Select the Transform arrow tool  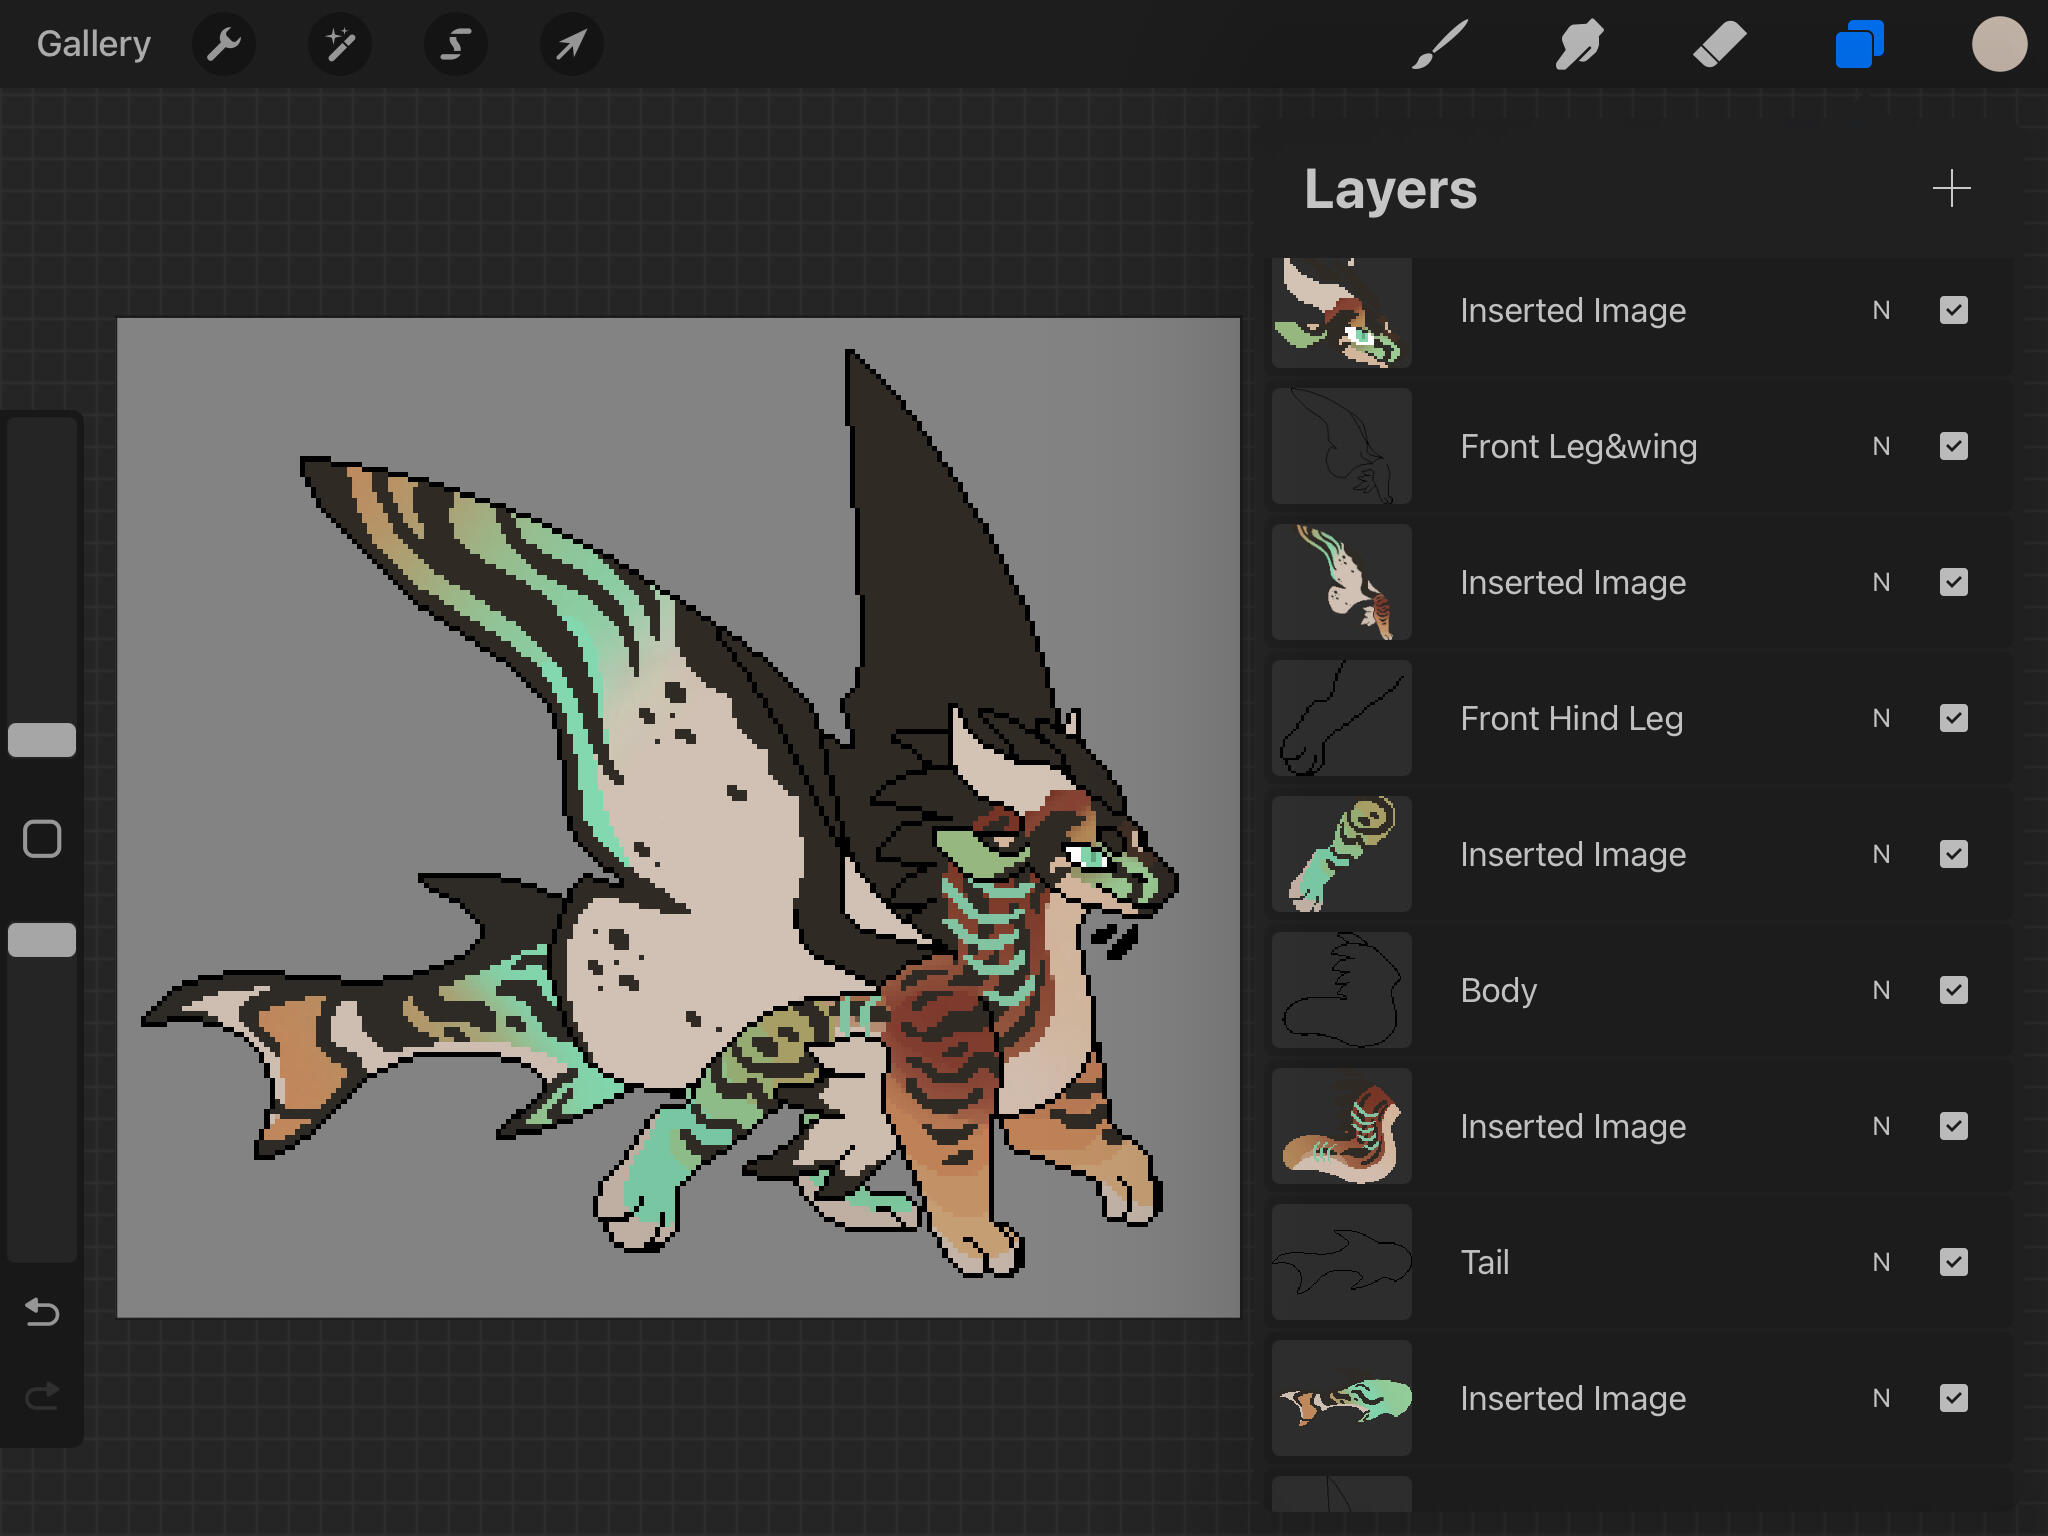[x=571, y=44]
